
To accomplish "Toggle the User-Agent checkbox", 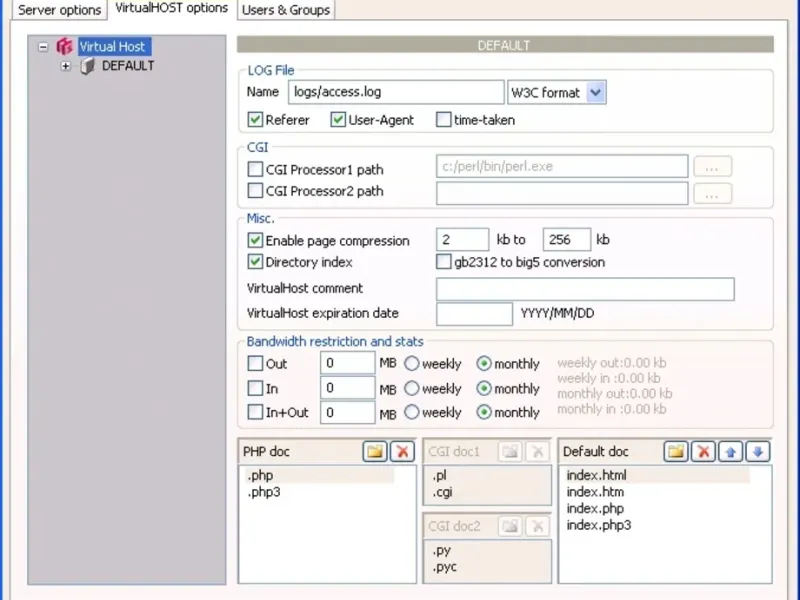I will (x=338, y=120).
